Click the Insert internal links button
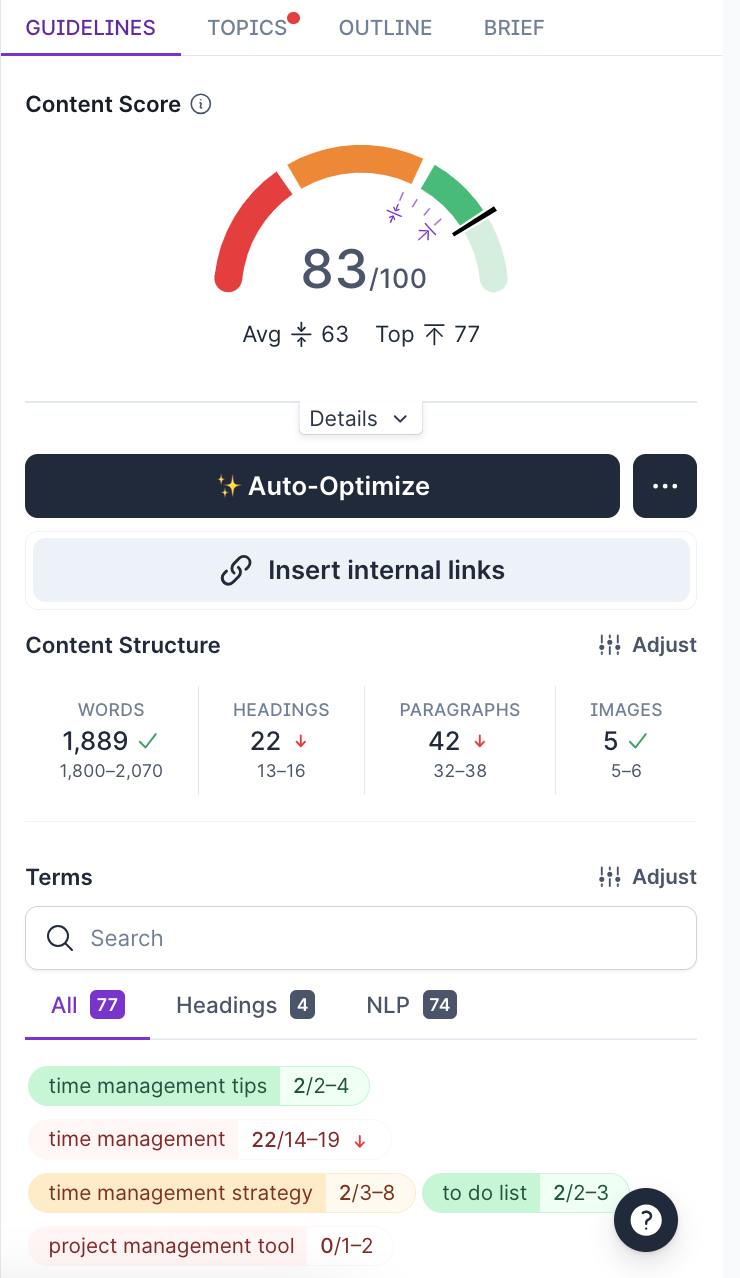The image size is (740, 1278). 361,571
